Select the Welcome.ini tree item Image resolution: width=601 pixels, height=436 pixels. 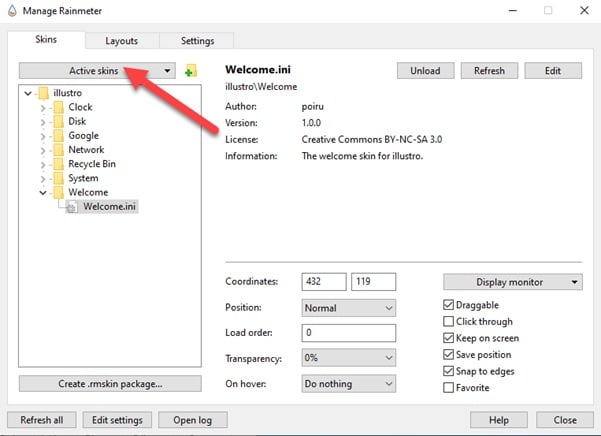pos(109,207)
